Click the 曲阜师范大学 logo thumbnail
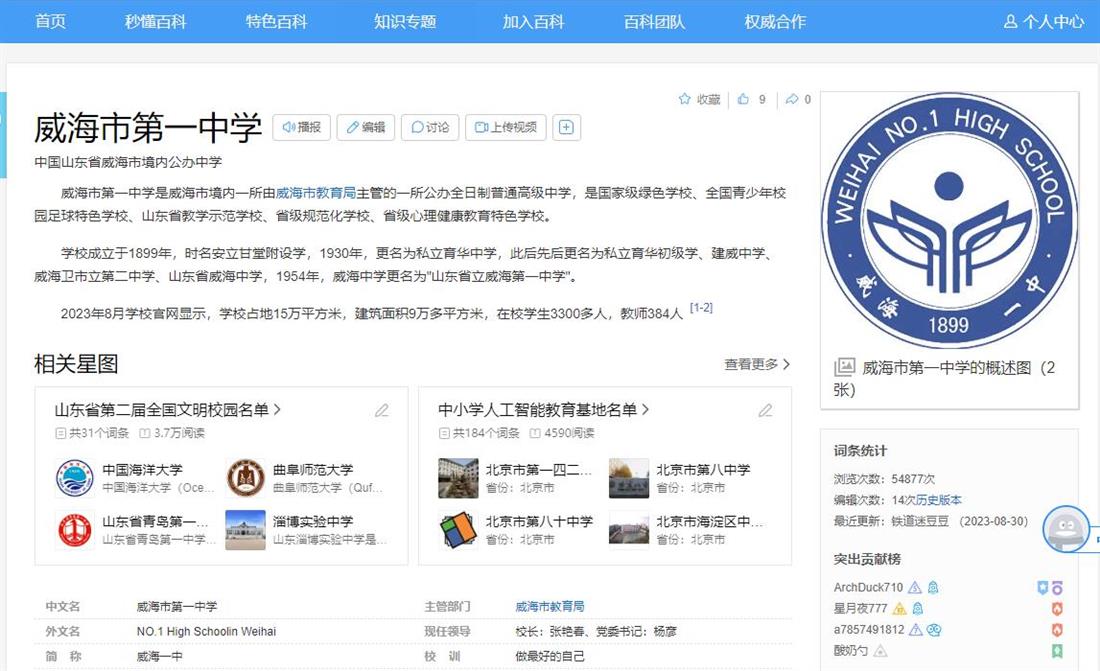 246,478
